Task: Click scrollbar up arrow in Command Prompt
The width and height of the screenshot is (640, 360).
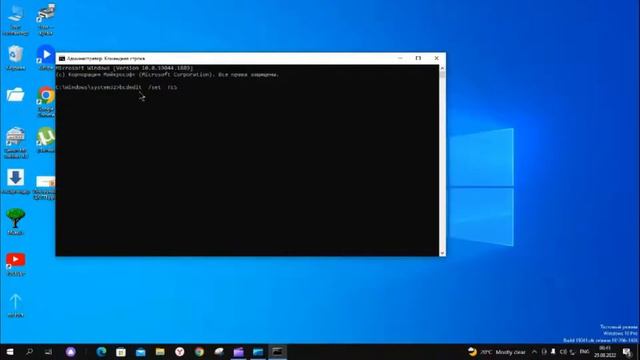Action: [442, 68]
